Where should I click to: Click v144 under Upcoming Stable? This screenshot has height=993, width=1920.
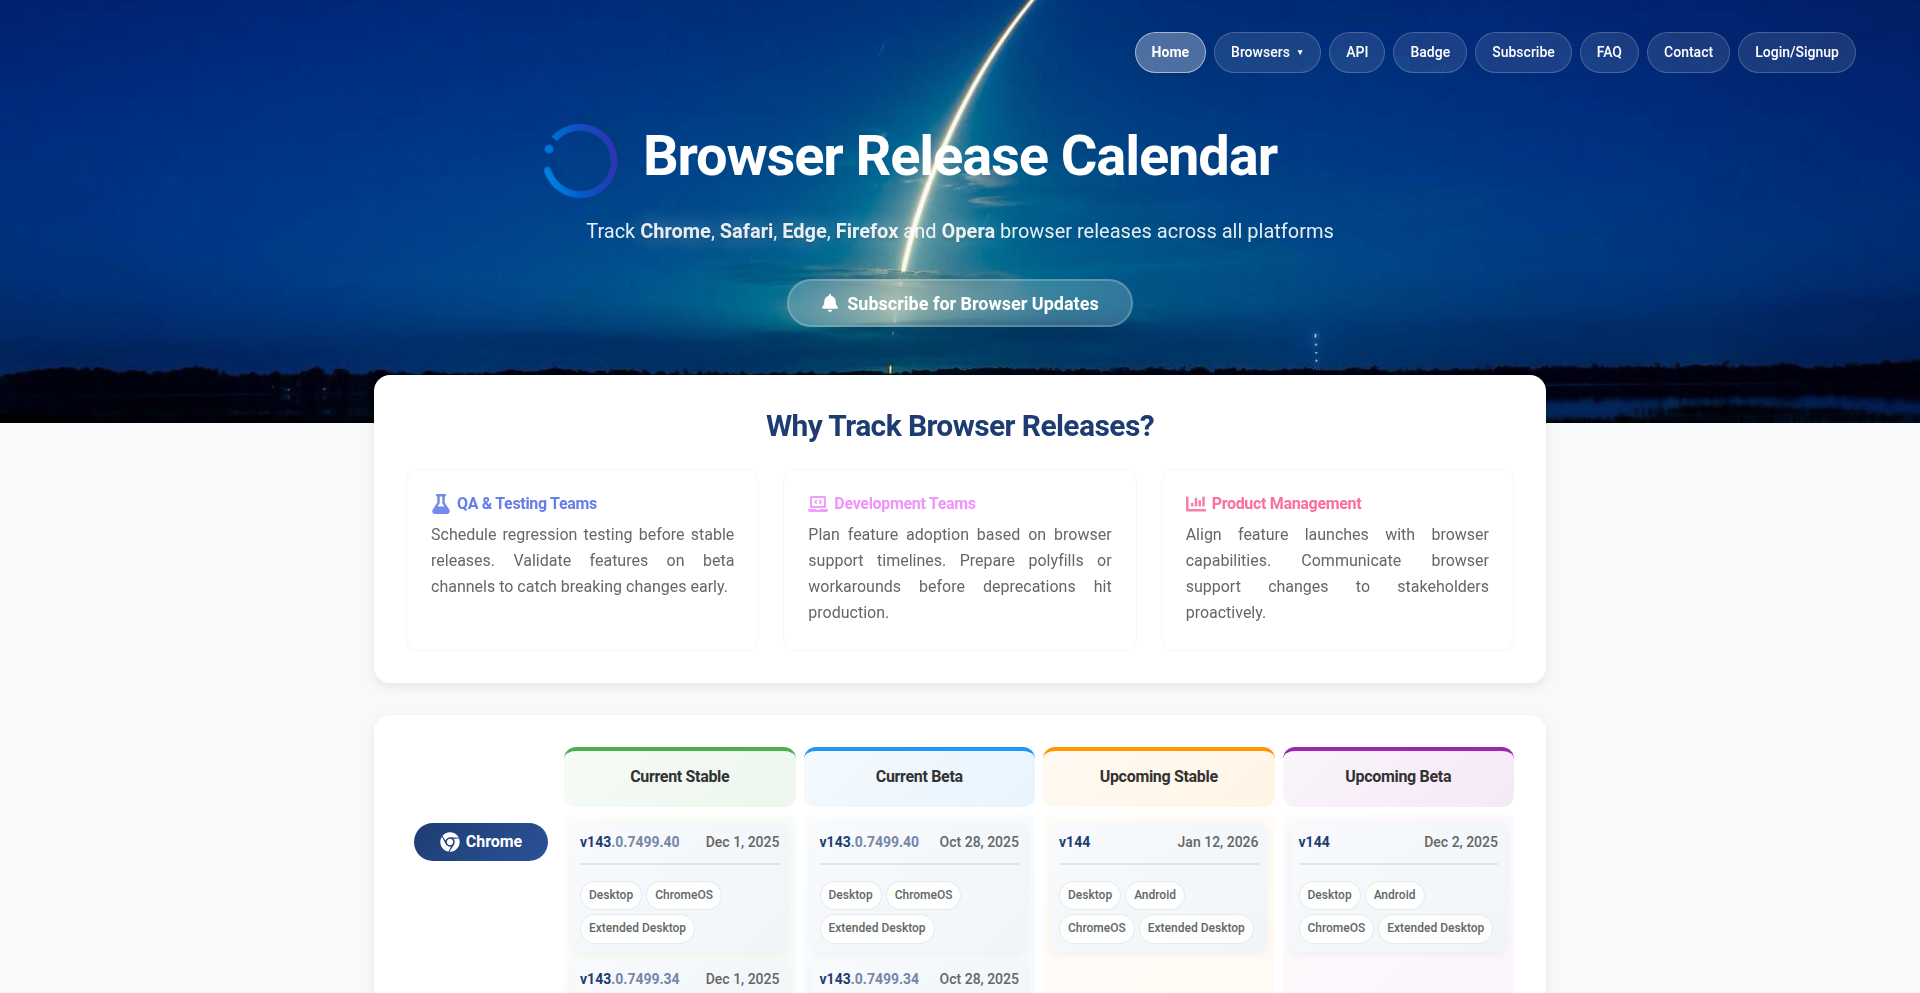coord(1075,842)
